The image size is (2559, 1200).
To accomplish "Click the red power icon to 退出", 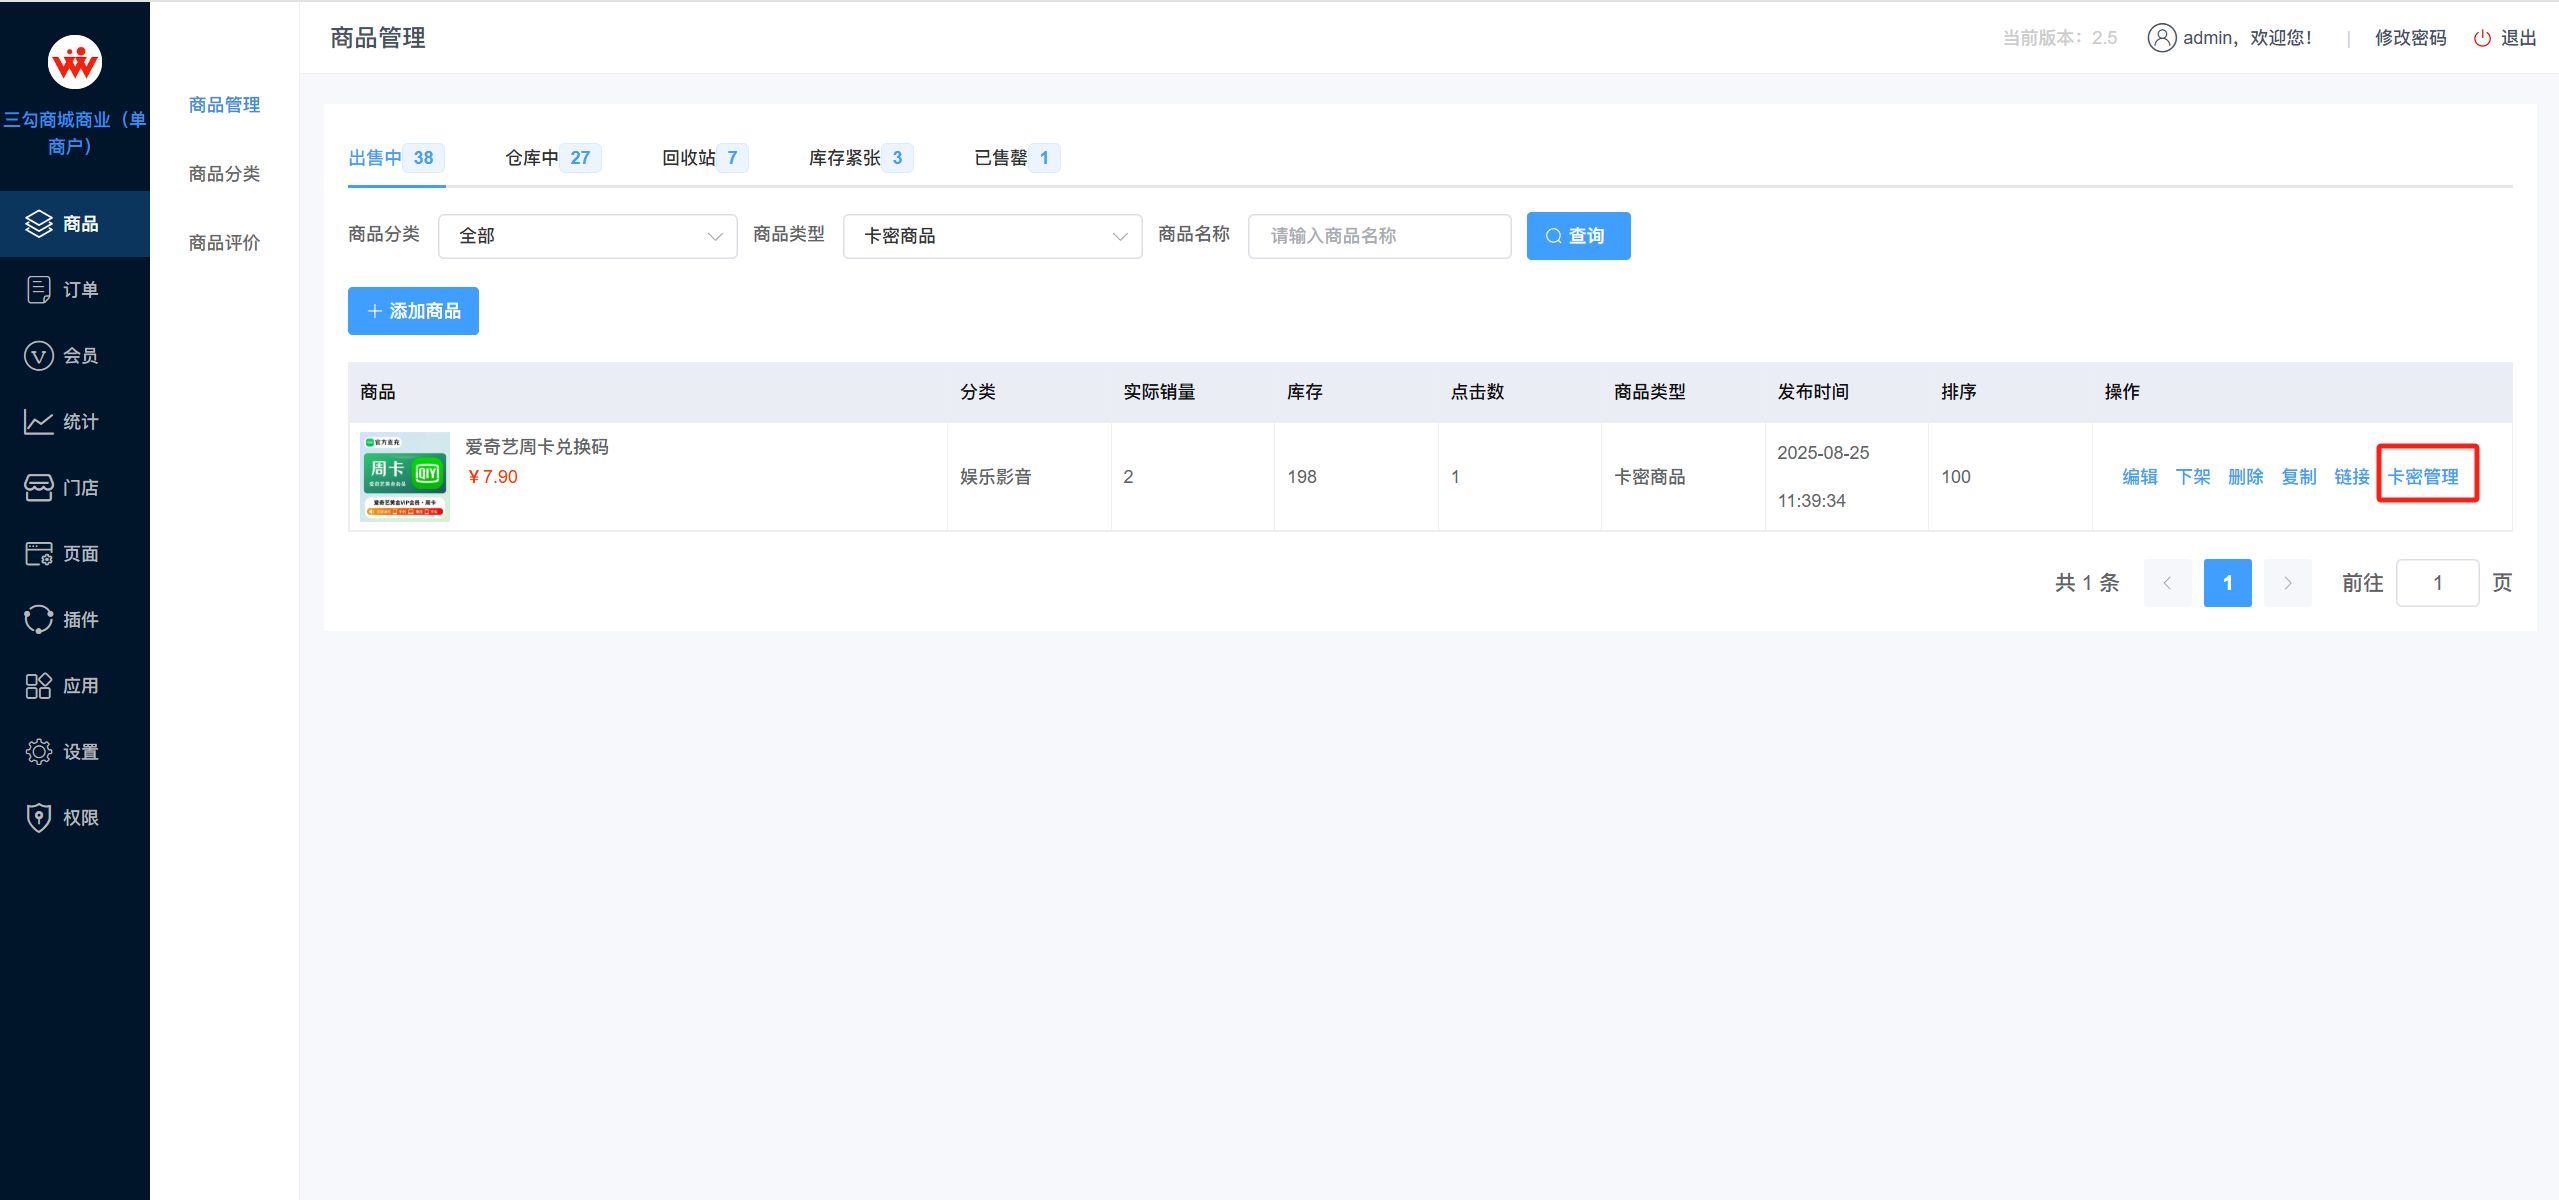I will tap(2482, 38).
